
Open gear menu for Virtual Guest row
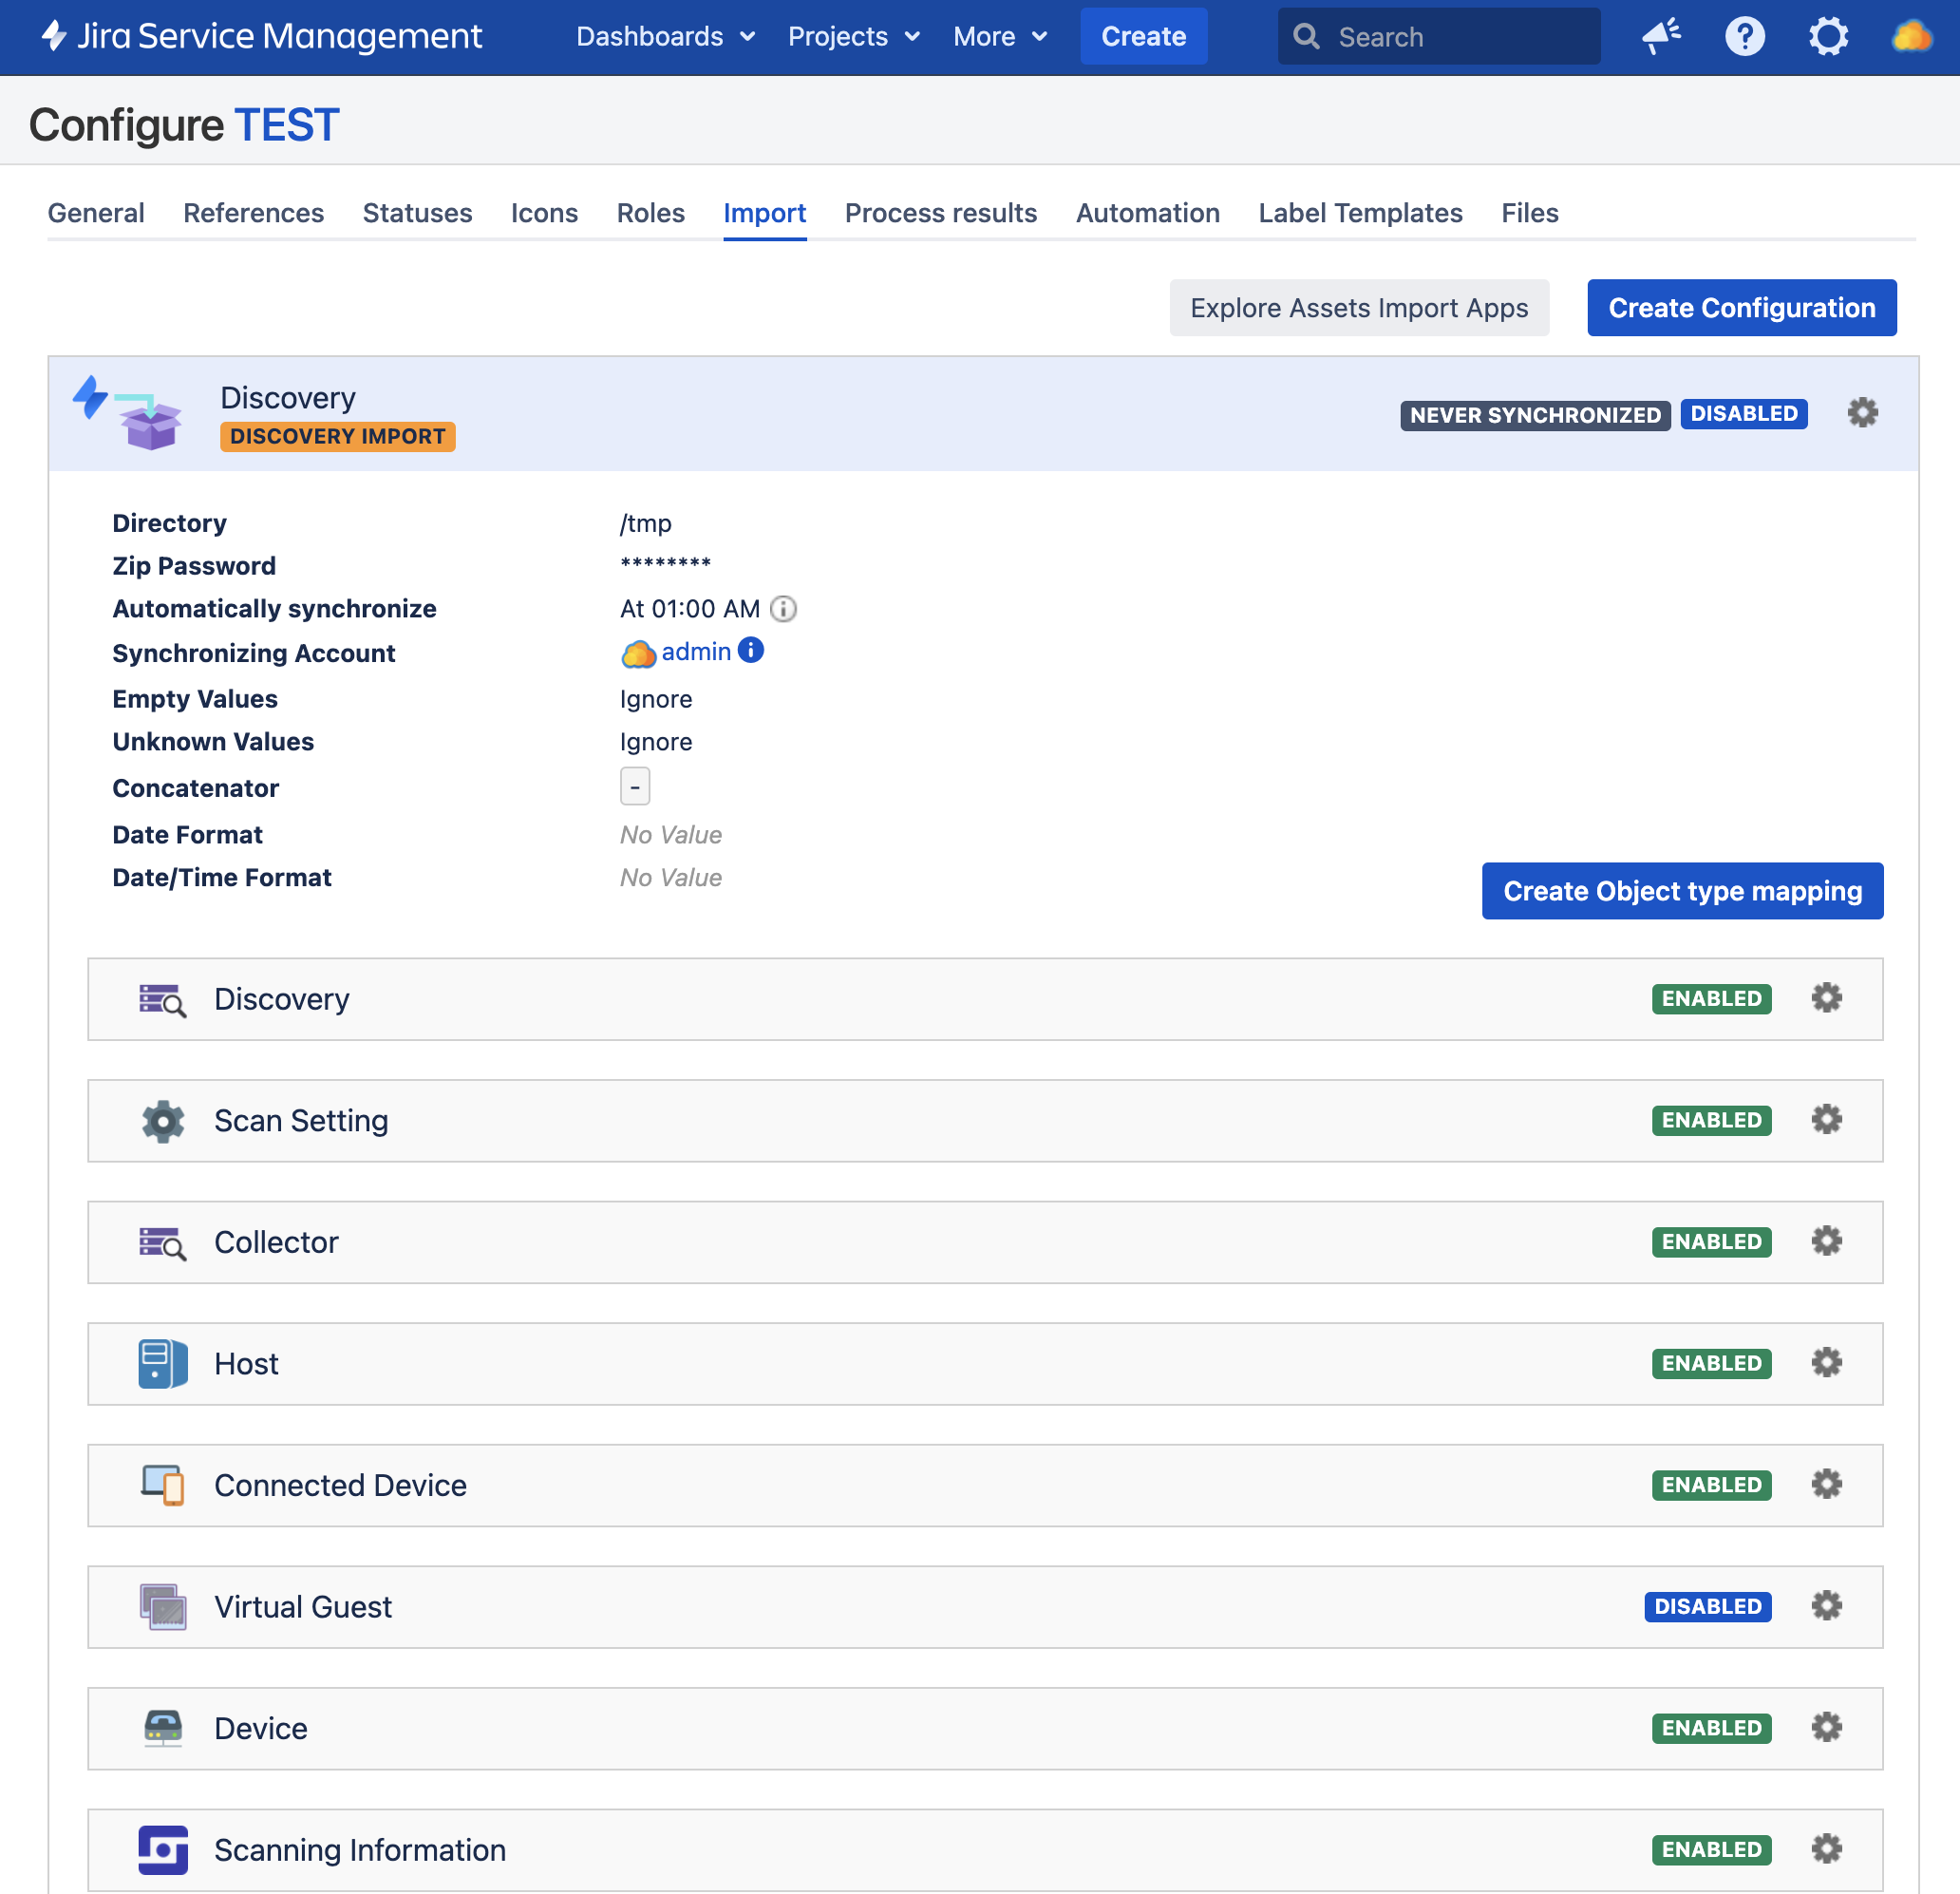click(1827, 1606)
